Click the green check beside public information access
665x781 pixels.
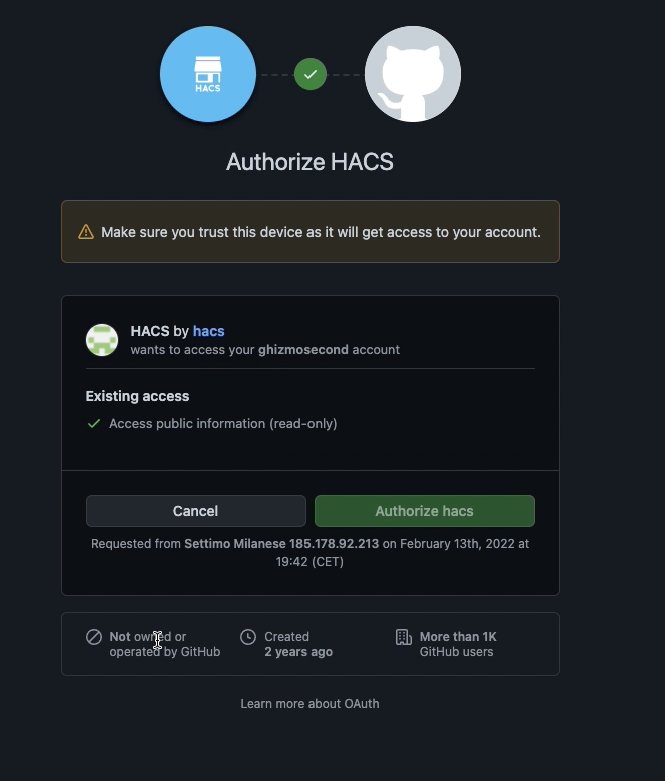(94, 423)
